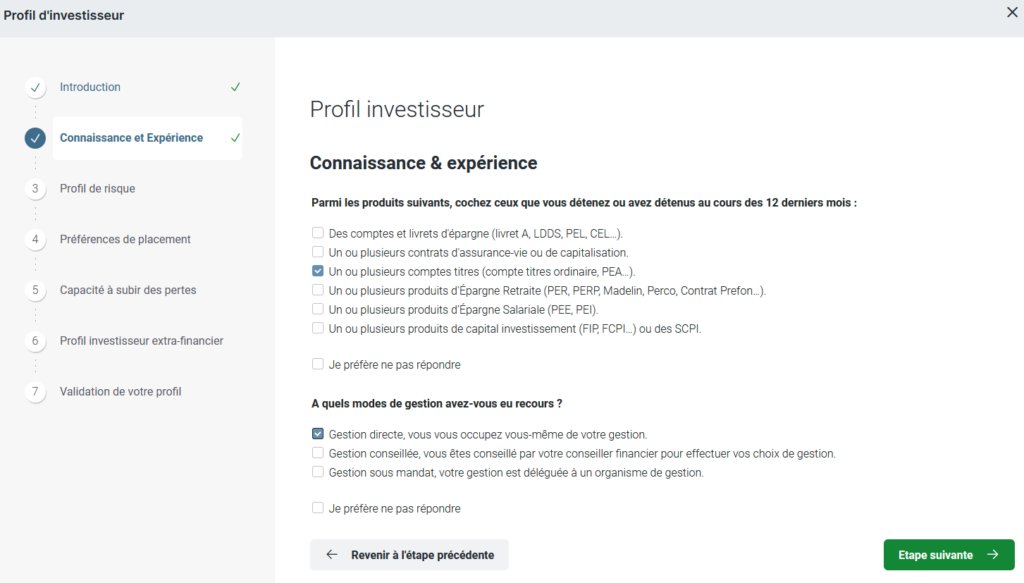Check the Gestion conseillée option
This screenshot has height=583, width=1024.
(318, 453)
